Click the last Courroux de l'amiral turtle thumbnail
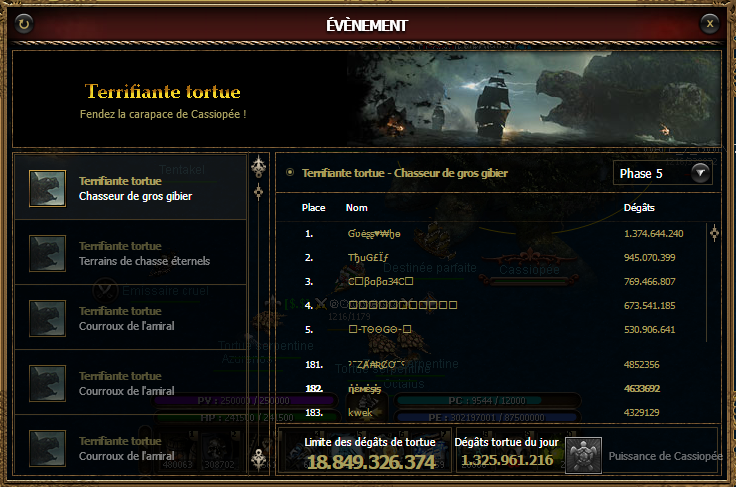 [47, 449]
